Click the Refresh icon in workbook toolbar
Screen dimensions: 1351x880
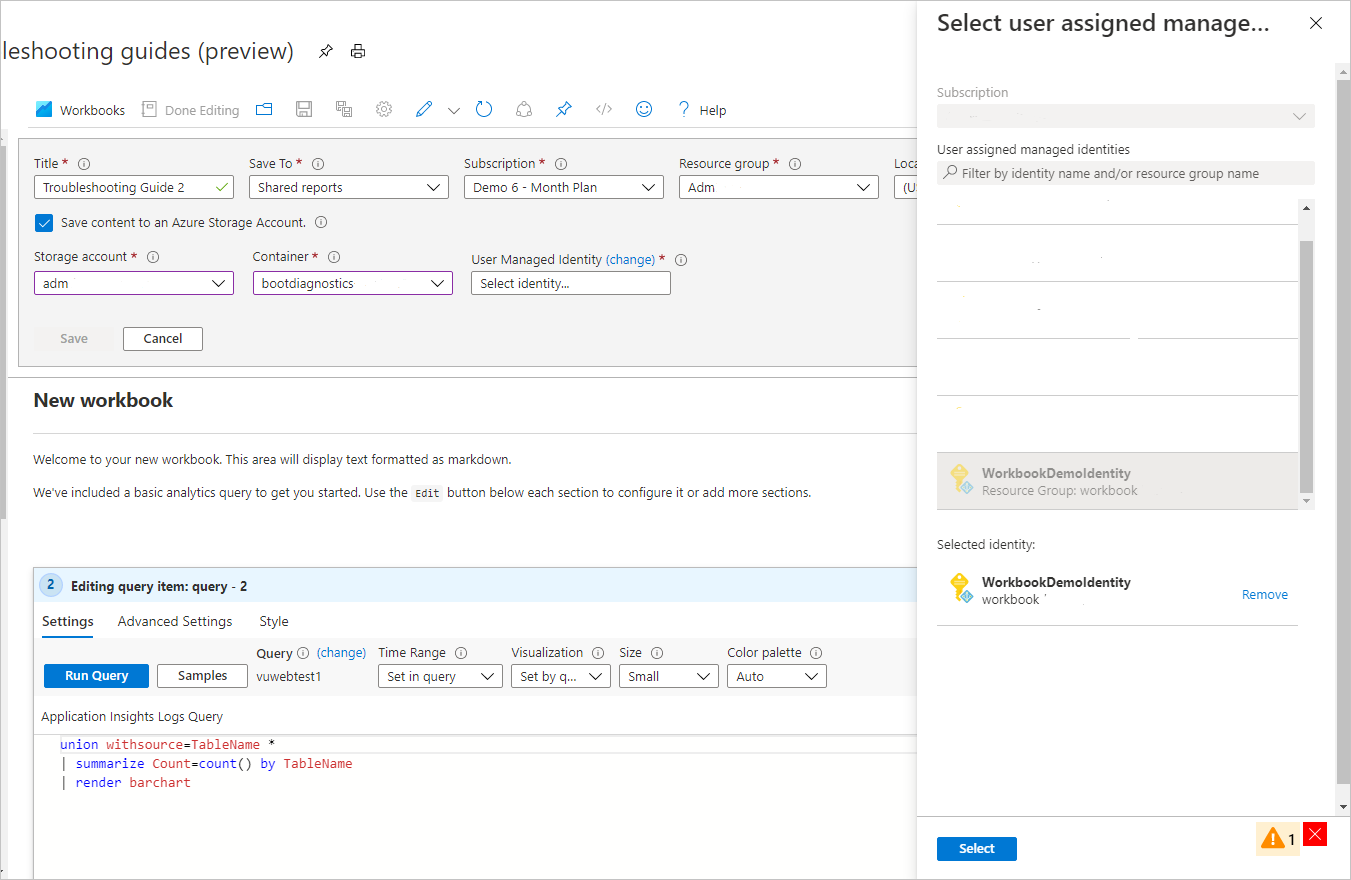click(484, 110)
